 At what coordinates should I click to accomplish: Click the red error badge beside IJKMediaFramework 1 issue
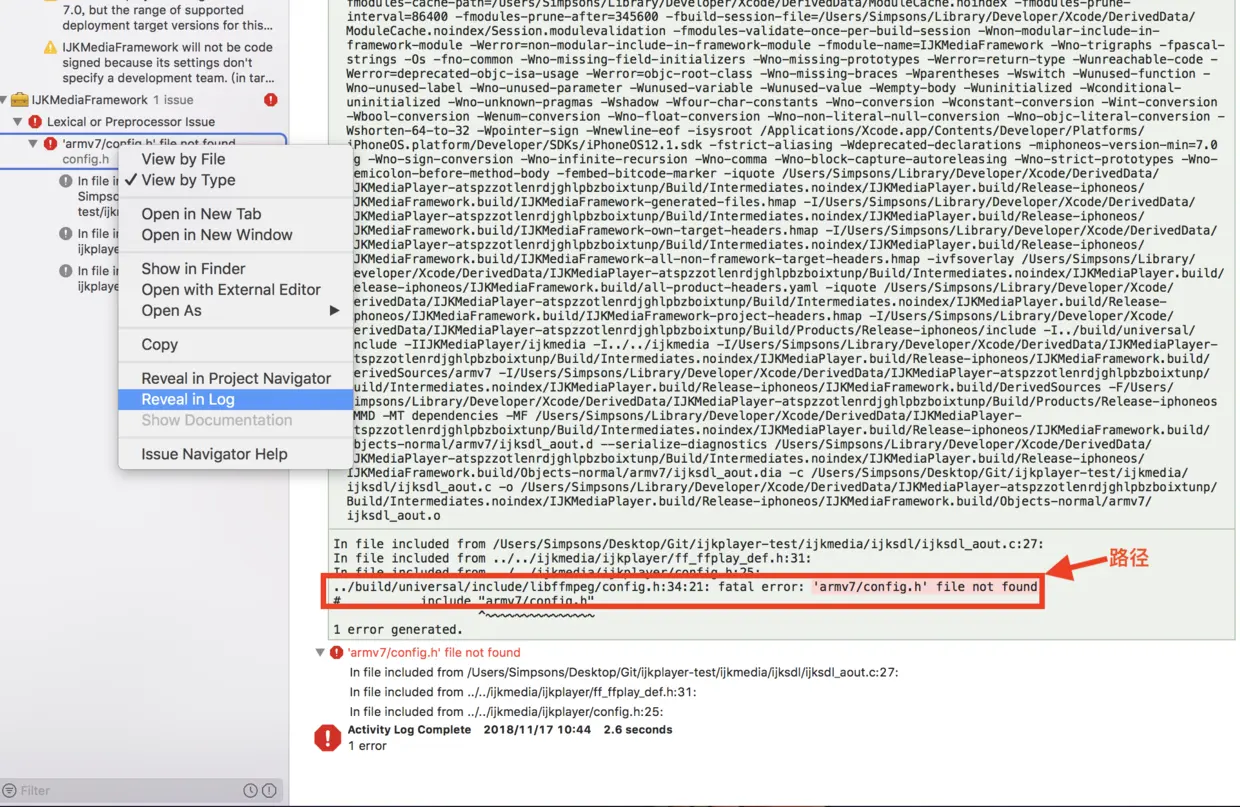point(271,99)
